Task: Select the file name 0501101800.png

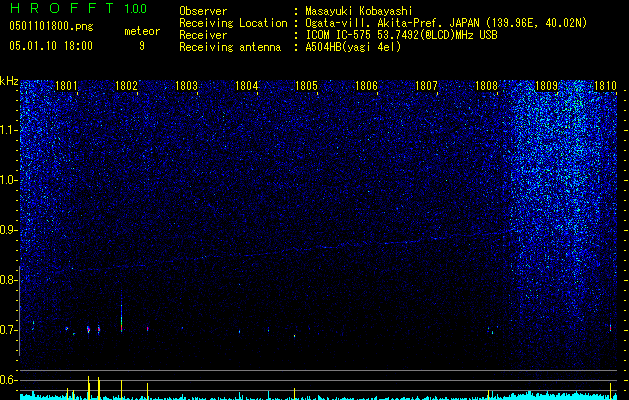Action: pyautogui.click(x=51, y=27)
